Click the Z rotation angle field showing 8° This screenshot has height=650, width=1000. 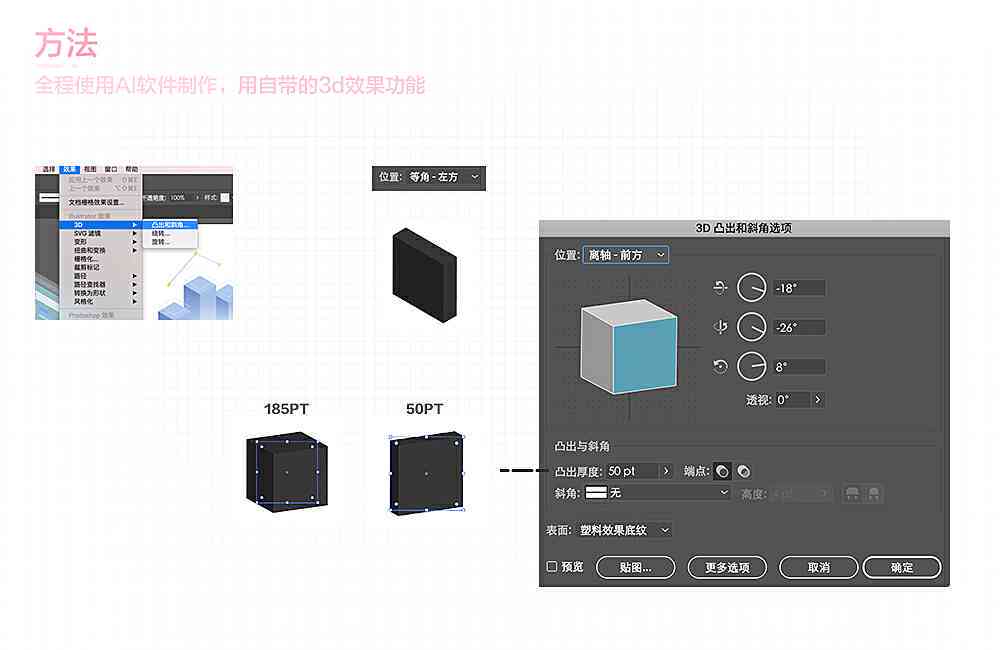799,367
